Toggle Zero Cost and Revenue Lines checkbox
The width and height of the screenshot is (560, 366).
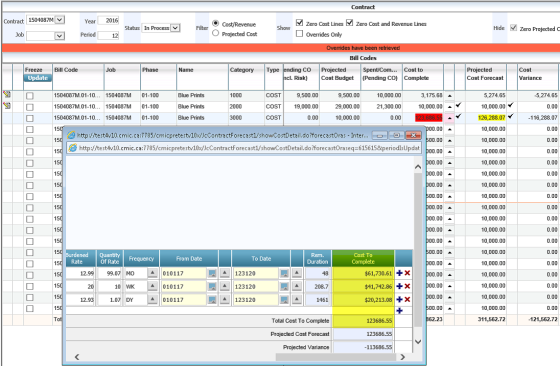(349, 23)
